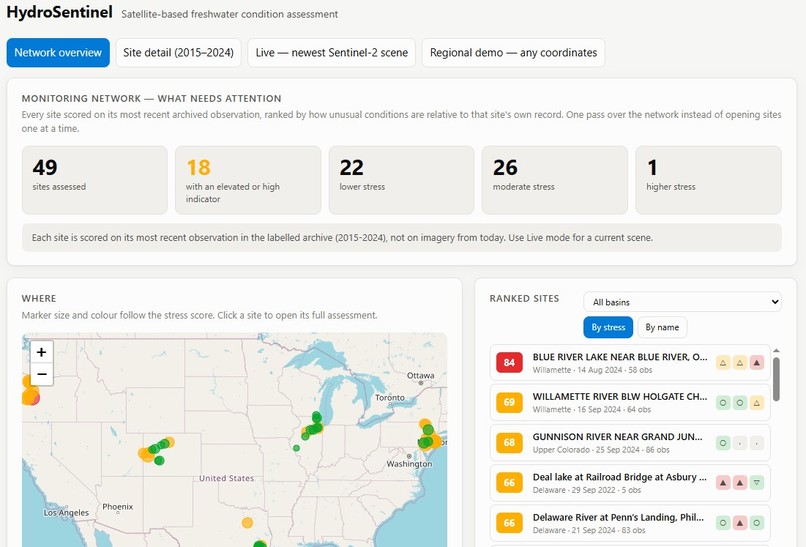
Task: Click the HydroSentinel title
Action: pos(60,12)
